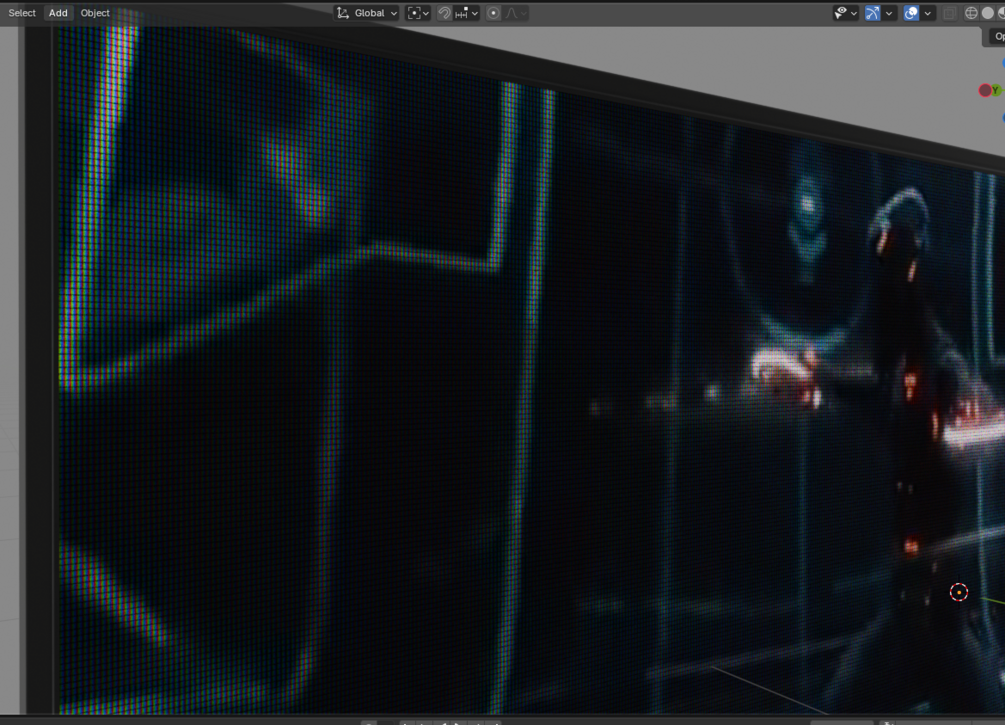Image resolution: width=1005 pixels, height=725 pixels.
Task: Open the overlays options dropdown arrow
Action: click(927, 13)
